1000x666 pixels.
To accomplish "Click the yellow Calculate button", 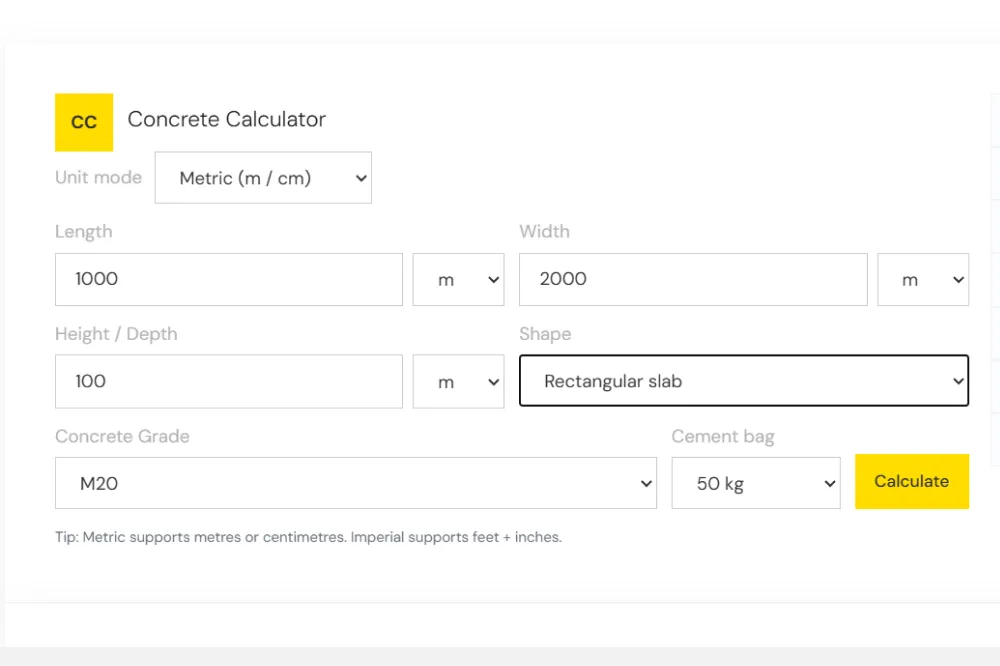I will [911, 481].
